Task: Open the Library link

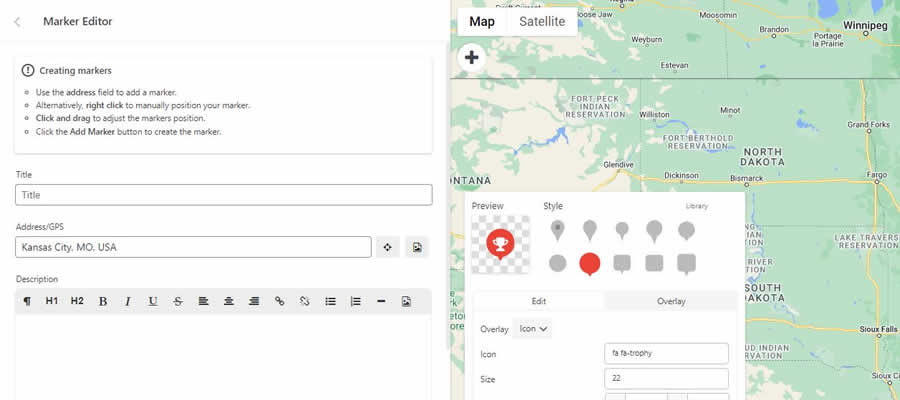Action: [697, 206]
